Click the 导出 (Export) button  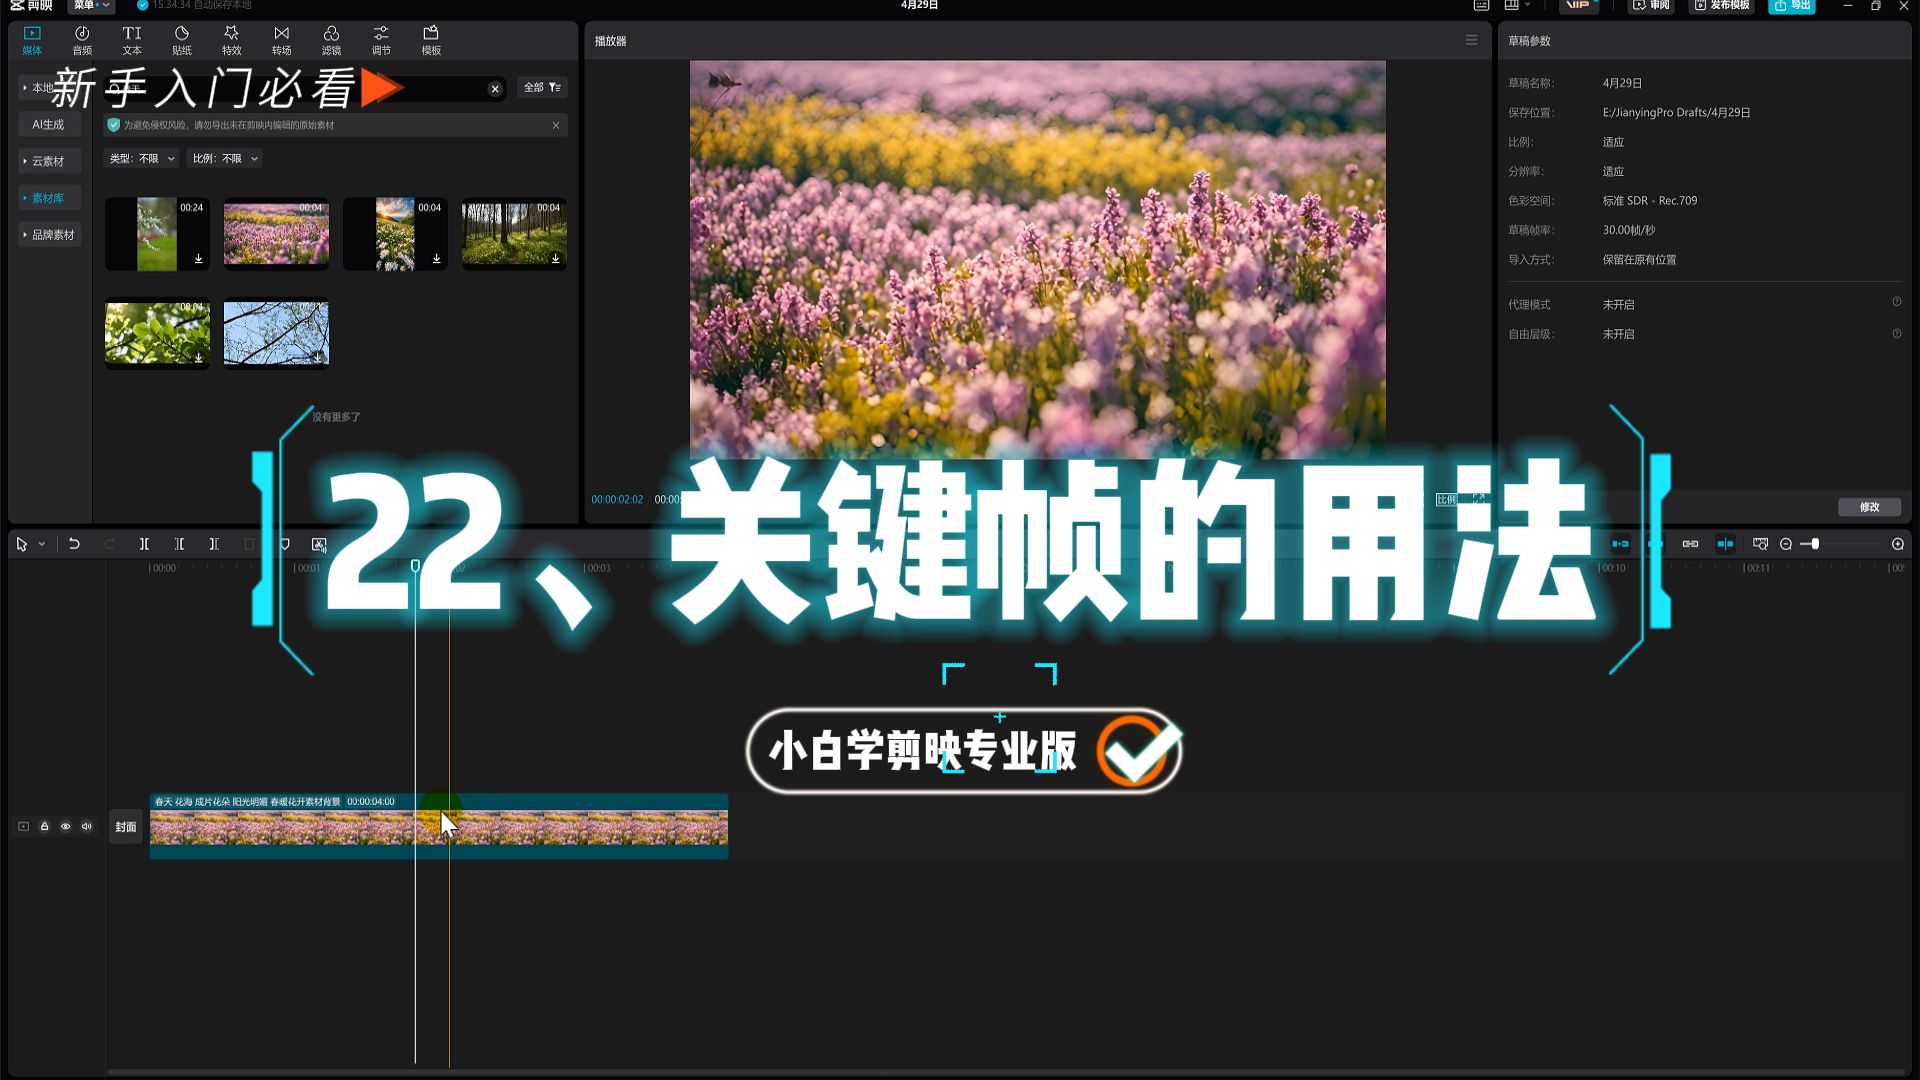[x=1791, y=6]
